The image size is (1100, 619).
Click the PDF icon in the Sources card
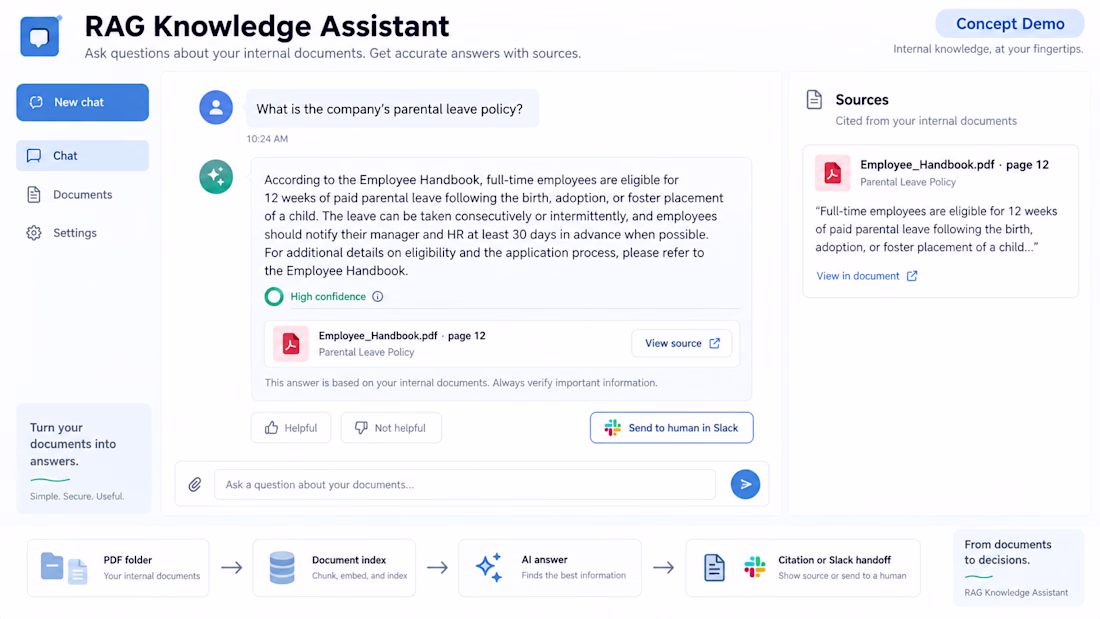833,173
